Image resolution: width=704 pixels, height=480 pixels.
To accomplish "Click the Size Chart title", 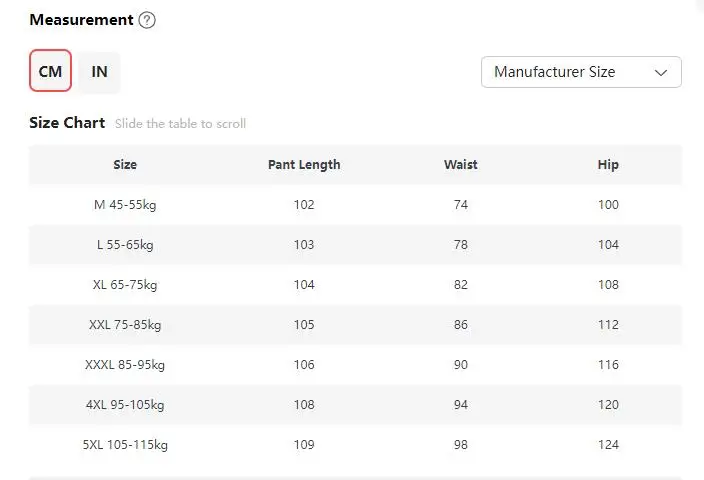I will coord(67,123).
